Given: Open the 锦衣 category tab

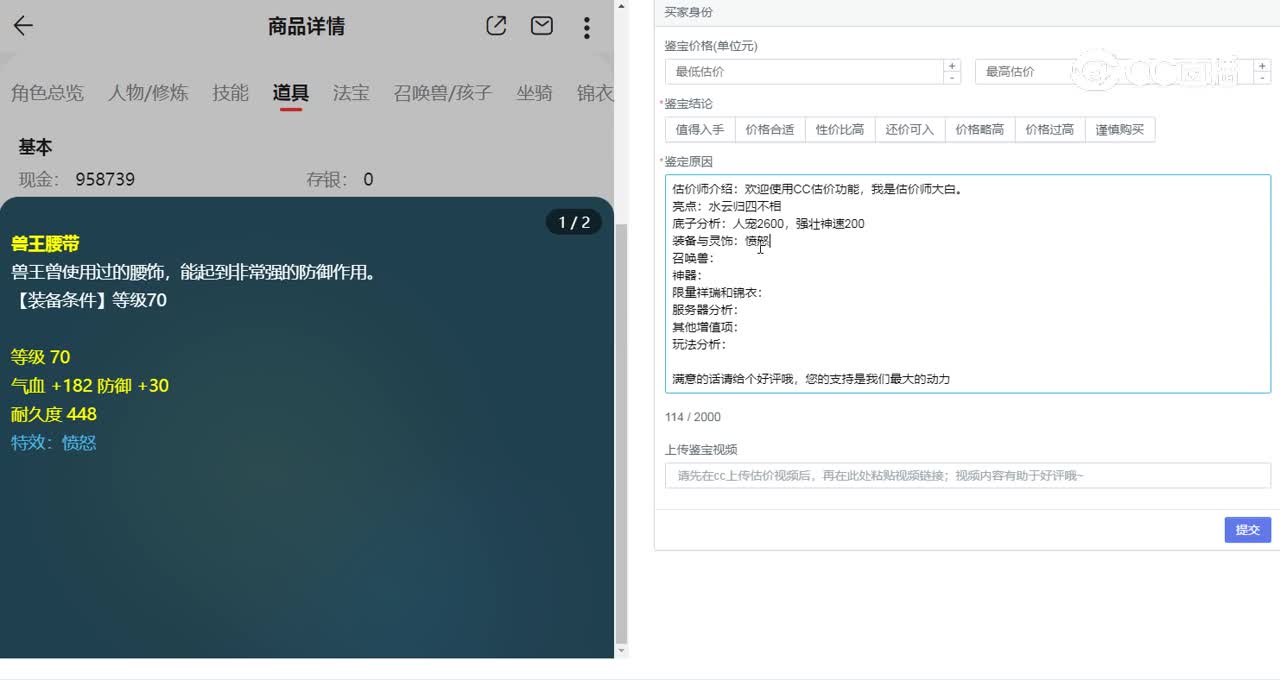Looking at the screenshot, I should pyautogui.click(x=594, y=93).
